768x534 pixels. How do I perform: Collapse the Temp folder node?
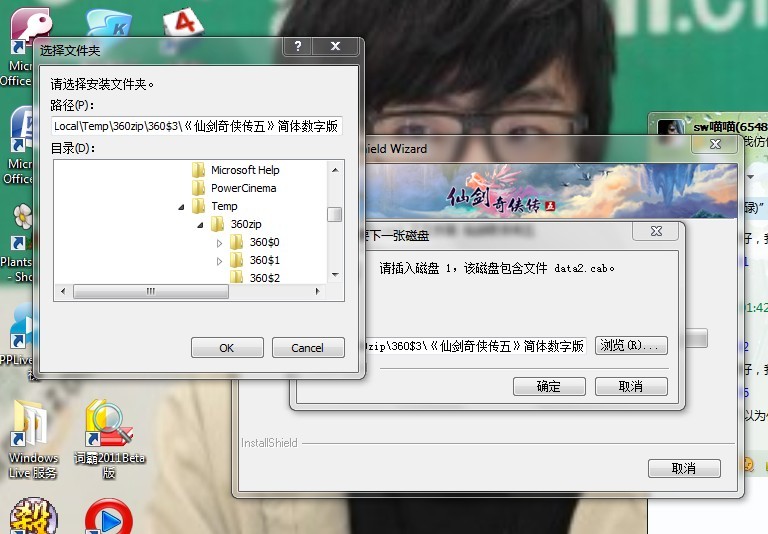click(x=182, y=207)
